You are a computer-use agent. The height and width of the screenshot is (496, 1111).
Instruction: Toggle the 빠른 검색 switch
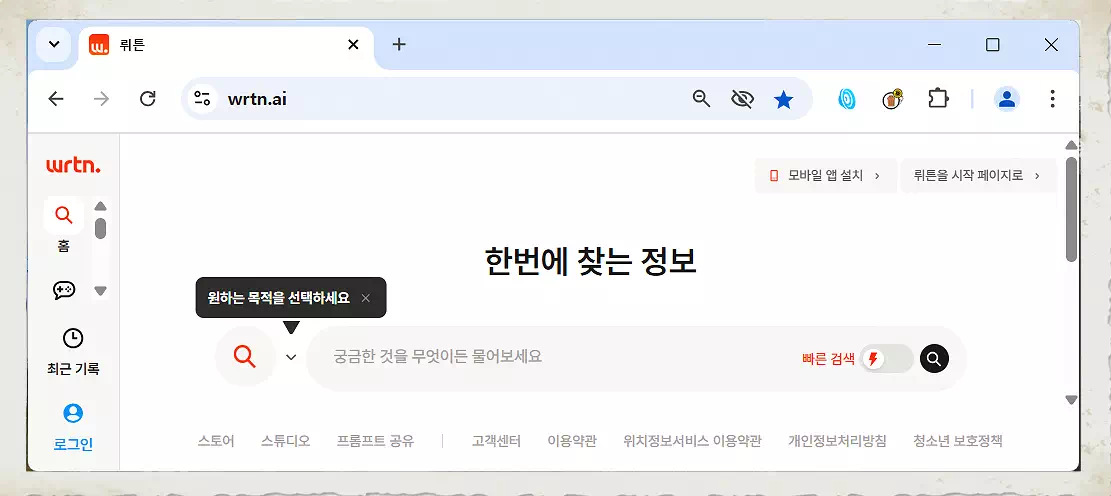[x=886, y=359]
